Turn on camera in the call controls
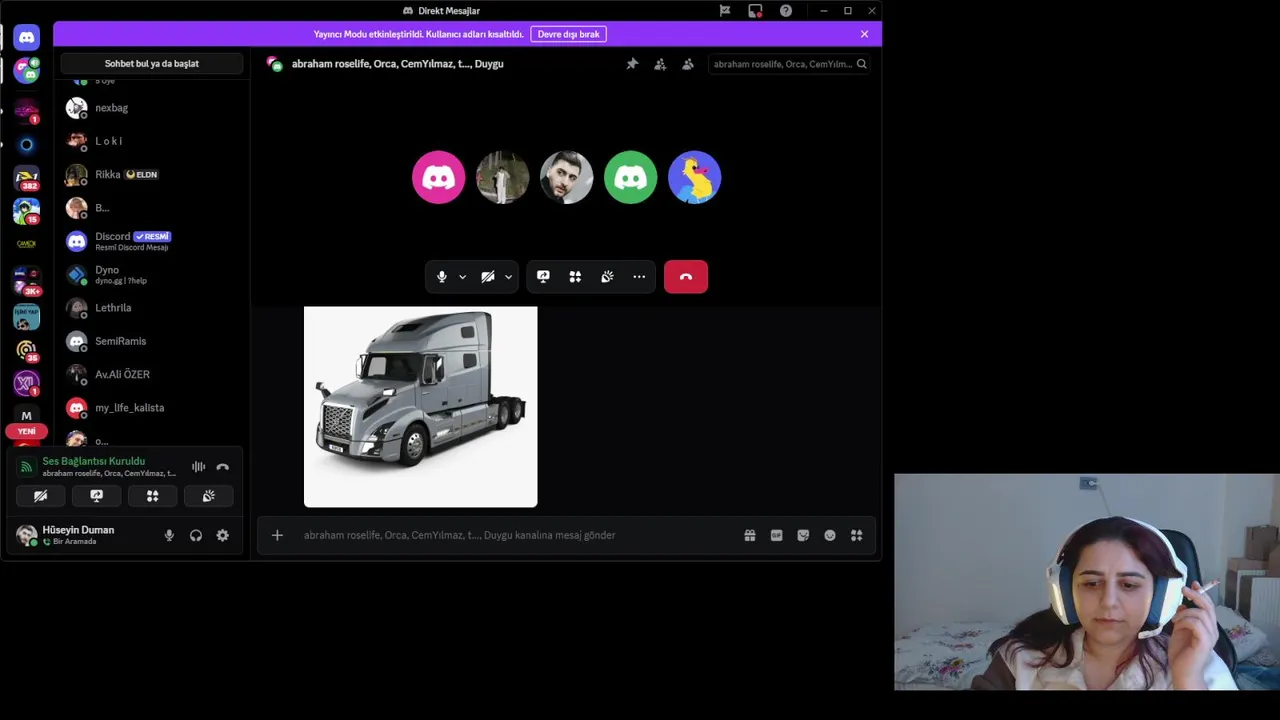 click(488, 277)
